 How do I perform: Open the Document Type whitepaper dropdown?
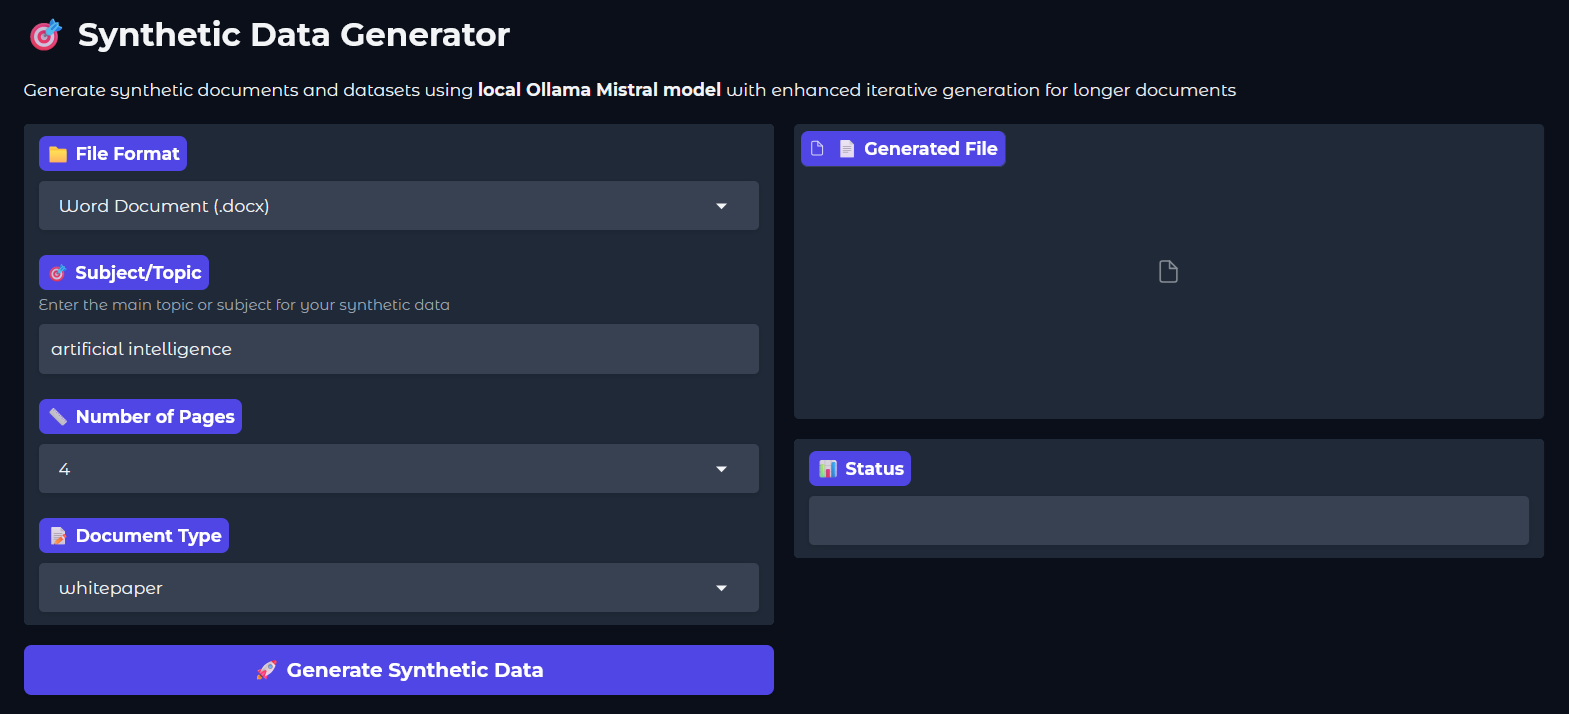[x=399, y=588]
